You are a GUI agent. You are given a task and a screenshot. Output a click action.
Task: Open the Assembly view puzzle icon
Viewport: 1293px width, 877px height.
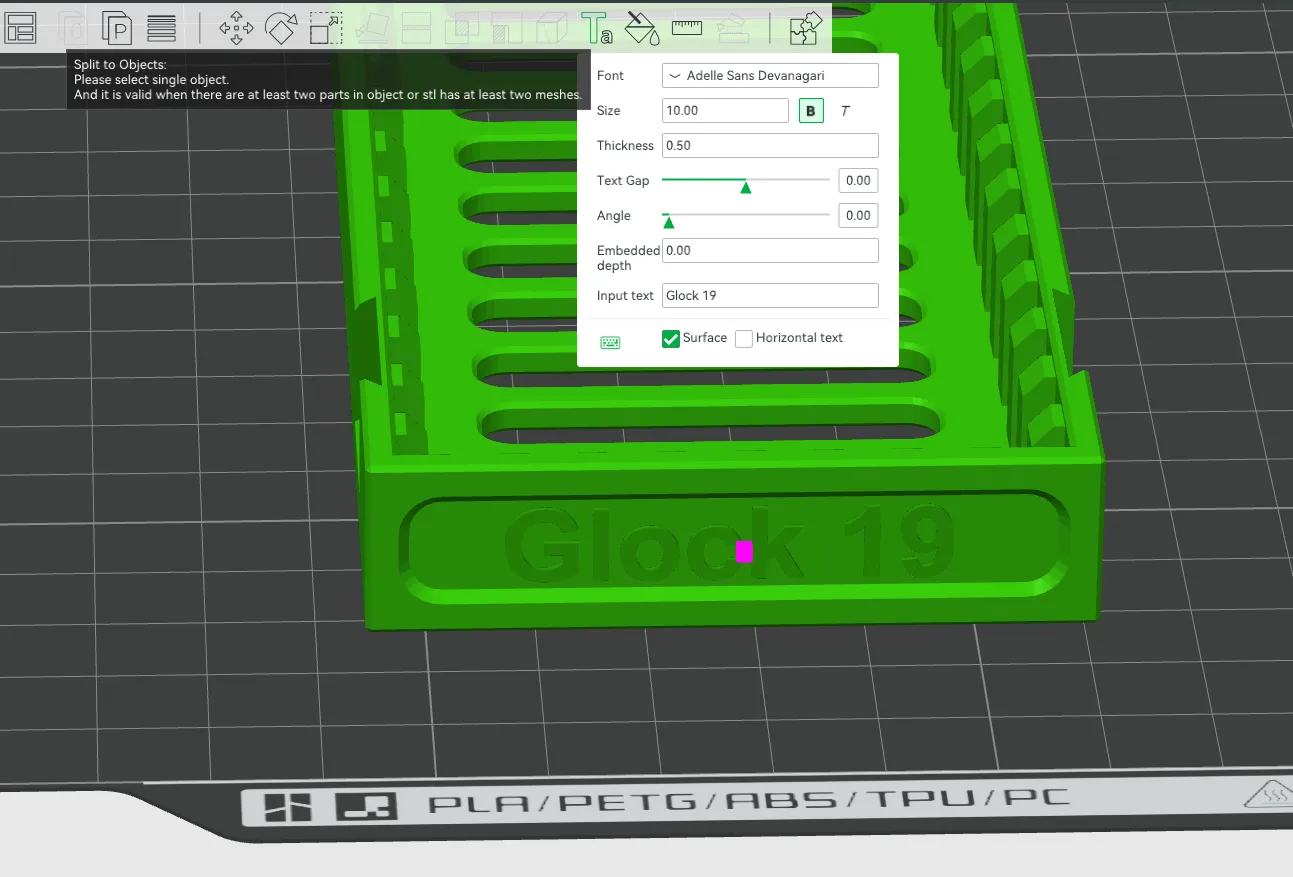point(806,28)
